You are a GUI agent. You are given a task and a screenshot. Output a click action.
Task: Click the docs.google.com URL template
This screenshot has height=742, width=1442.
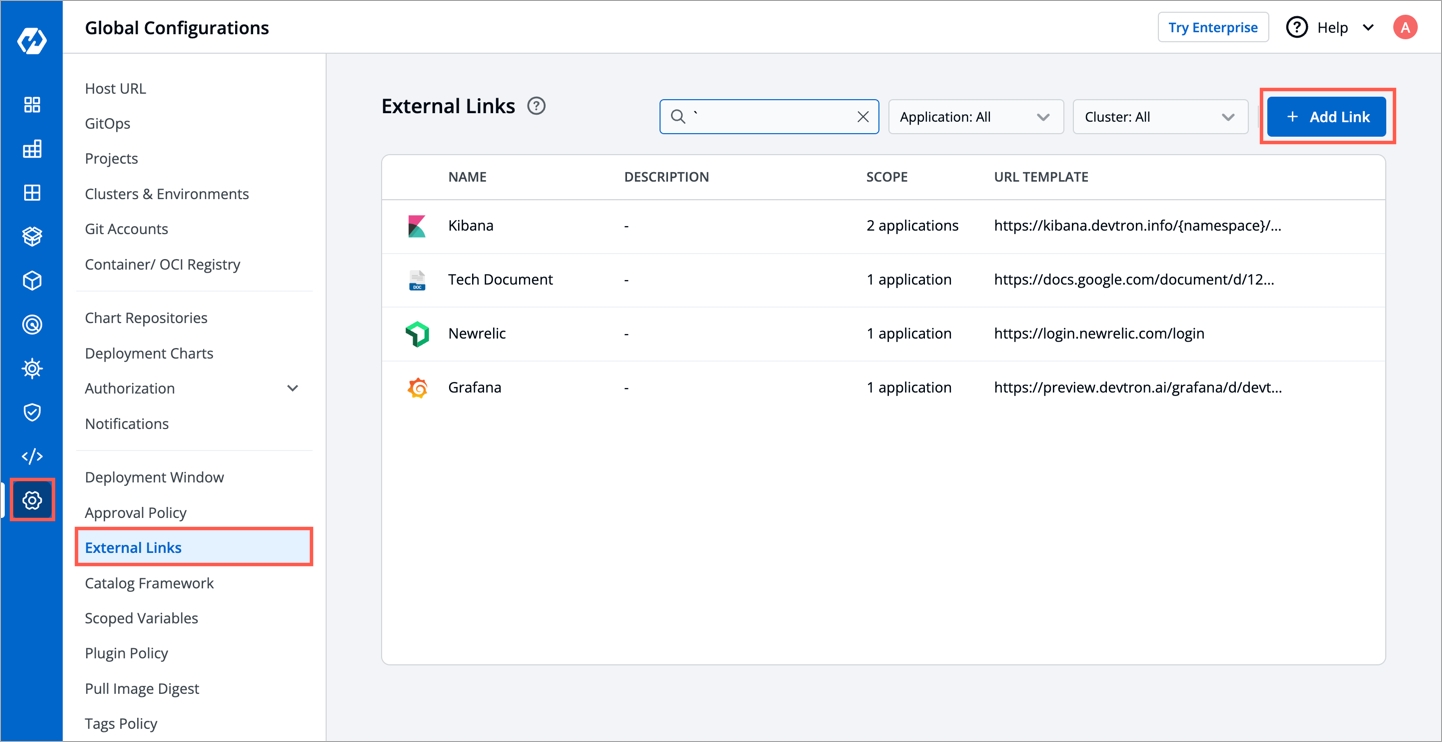coord(1134,280)
